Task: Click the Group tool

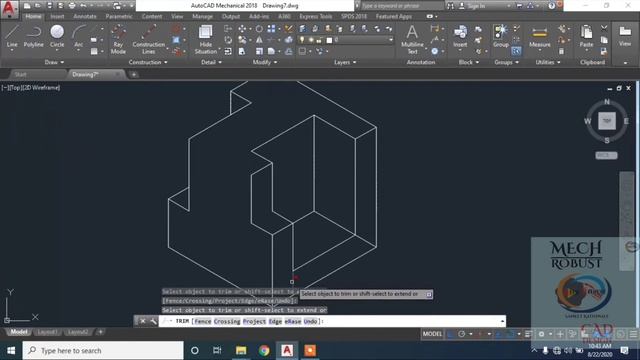Action: pyautogui.click(x=501, y=36)
